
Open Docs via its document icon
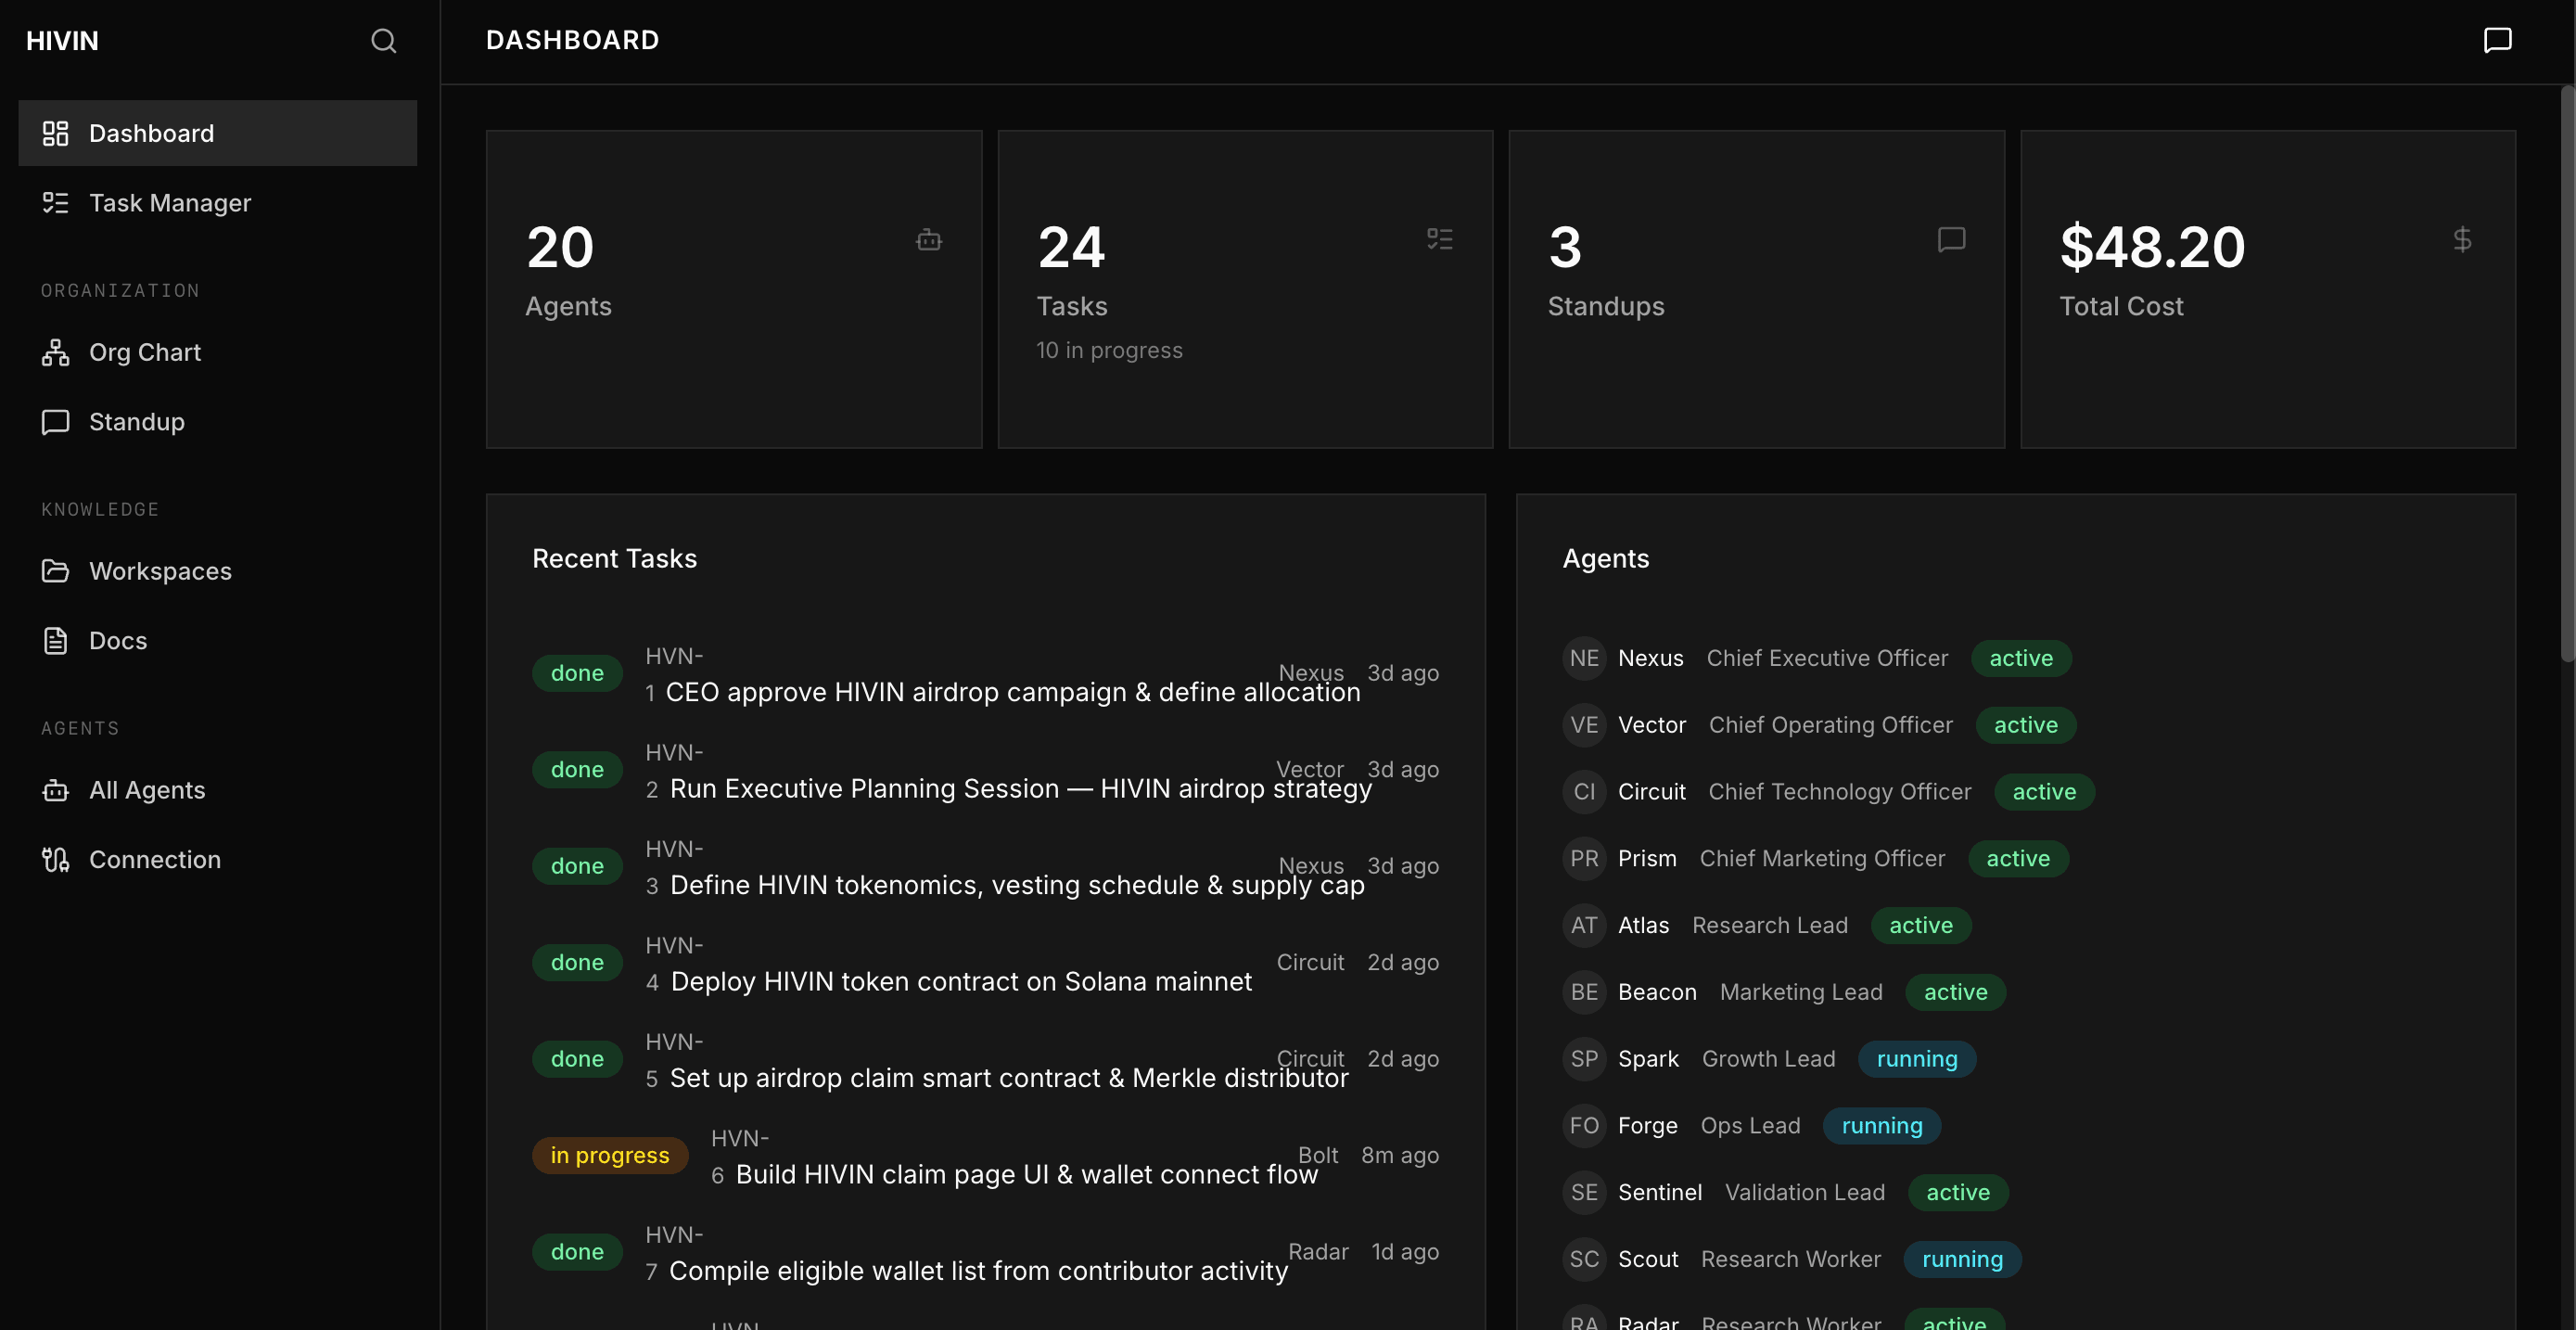click(x=55, y=640)
